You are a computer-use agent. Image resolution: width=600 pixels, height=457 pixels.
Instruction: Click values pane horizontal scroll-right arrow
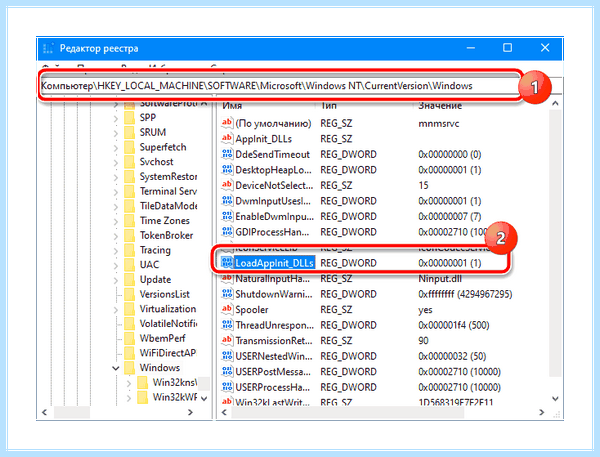tap(541, 412)
